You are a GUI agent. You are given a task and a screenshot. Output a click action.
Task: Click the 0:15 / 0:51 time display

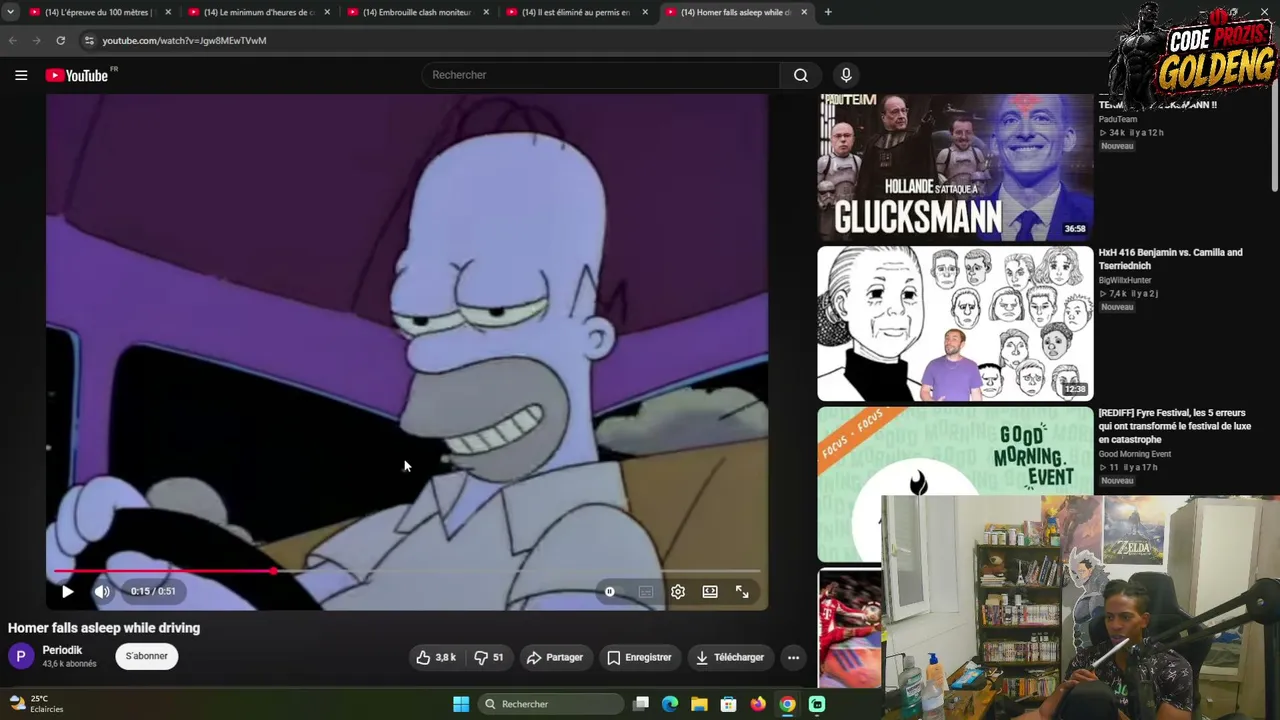click(153, 591)
